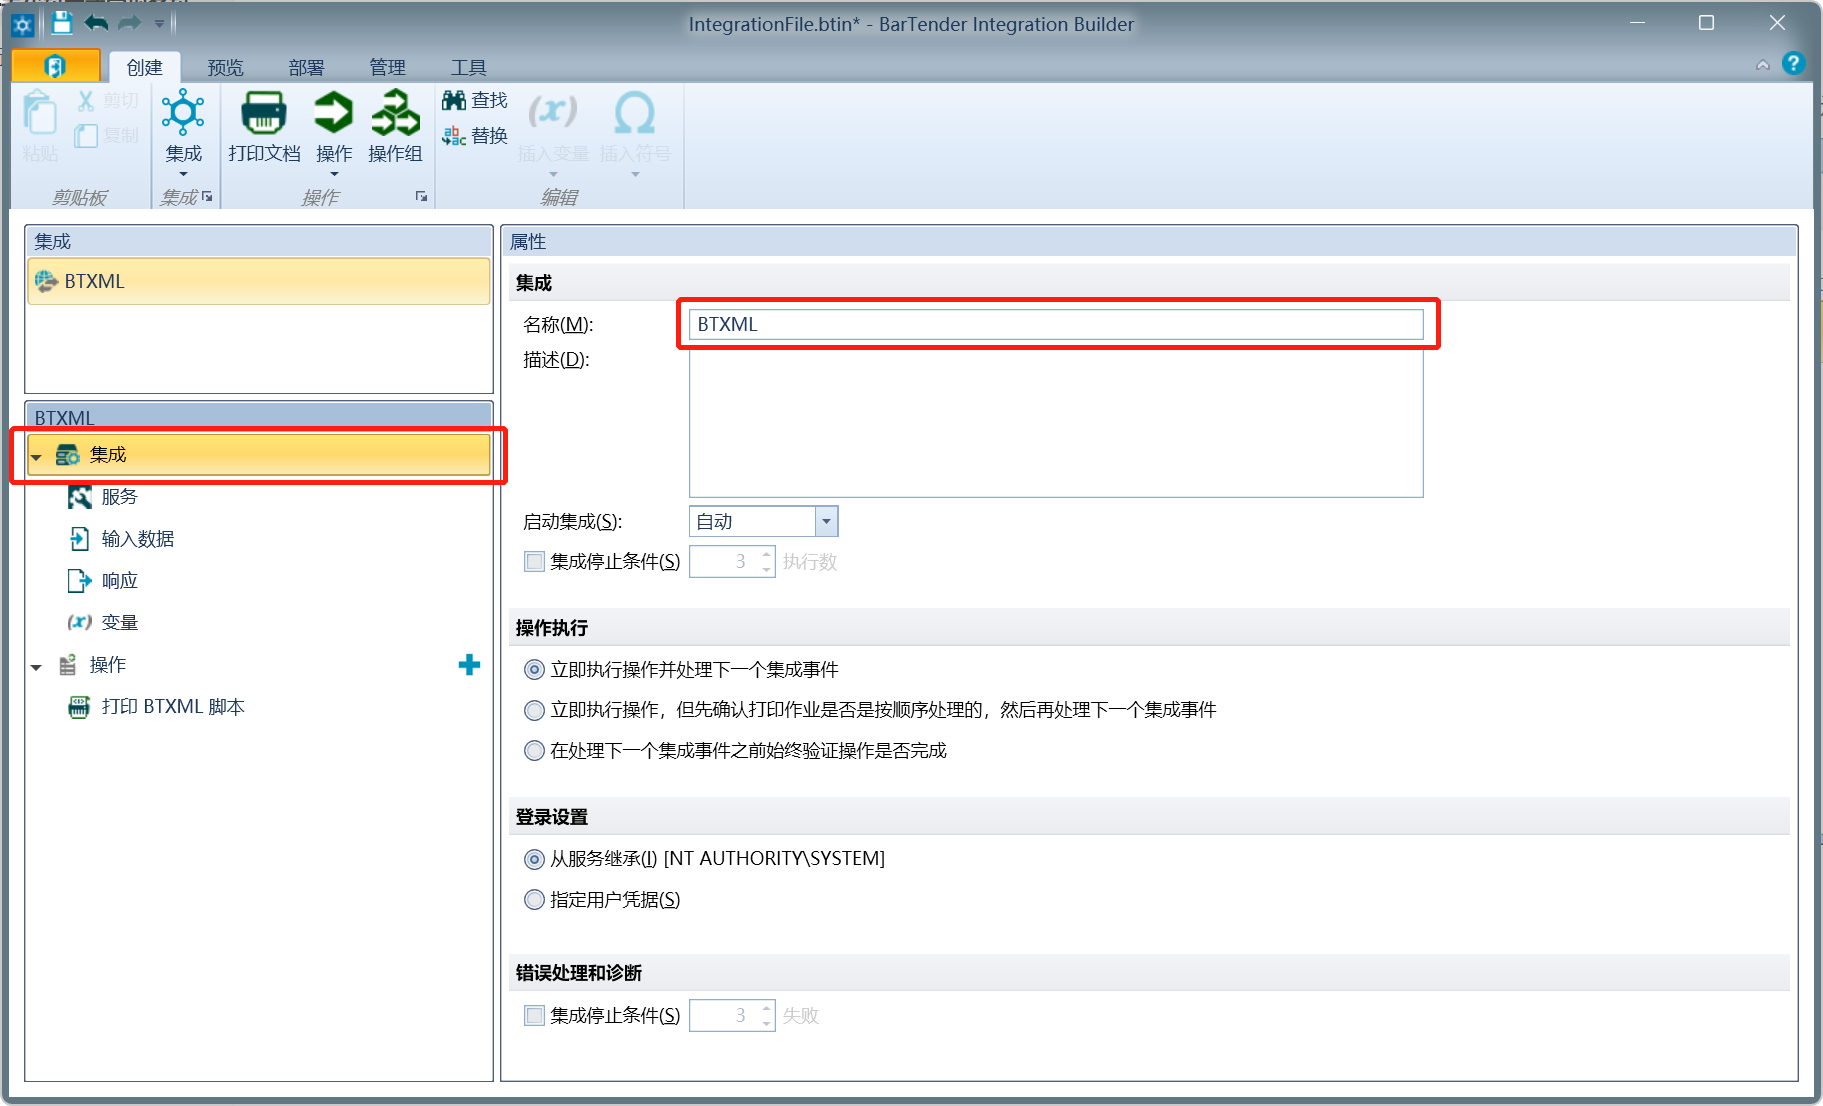
Task: Open the quick access toolbar customize arrow
Action: (x=159, y=23)
